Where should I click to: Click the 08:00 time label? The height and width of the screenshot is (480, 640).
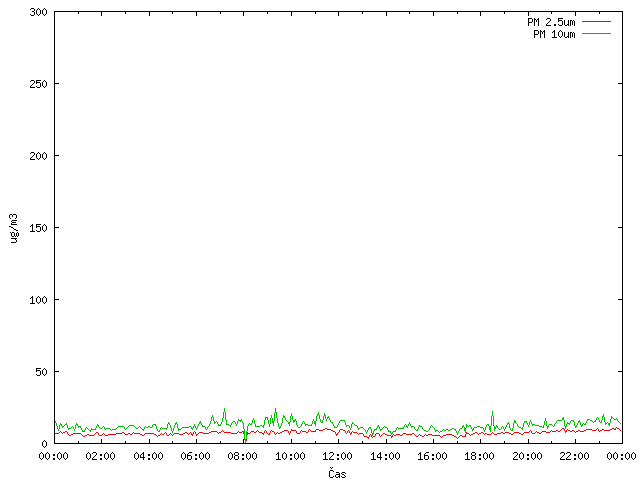coord(242,456)
